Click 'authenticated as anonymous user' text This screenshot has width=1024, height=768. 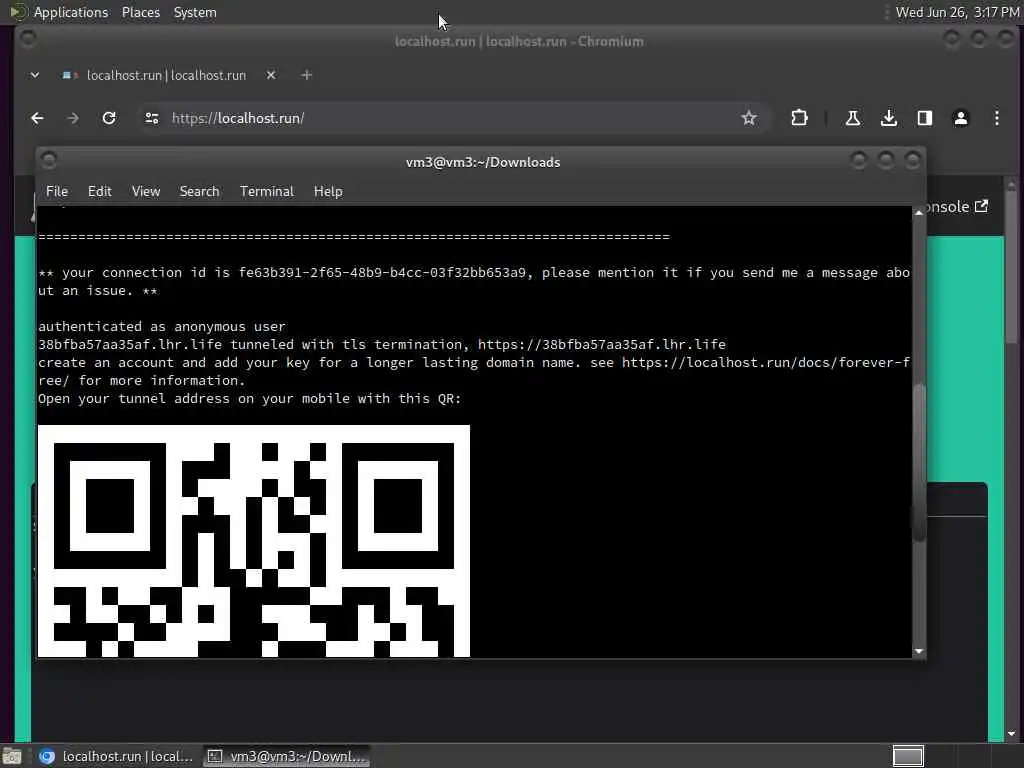coord(161,327)
